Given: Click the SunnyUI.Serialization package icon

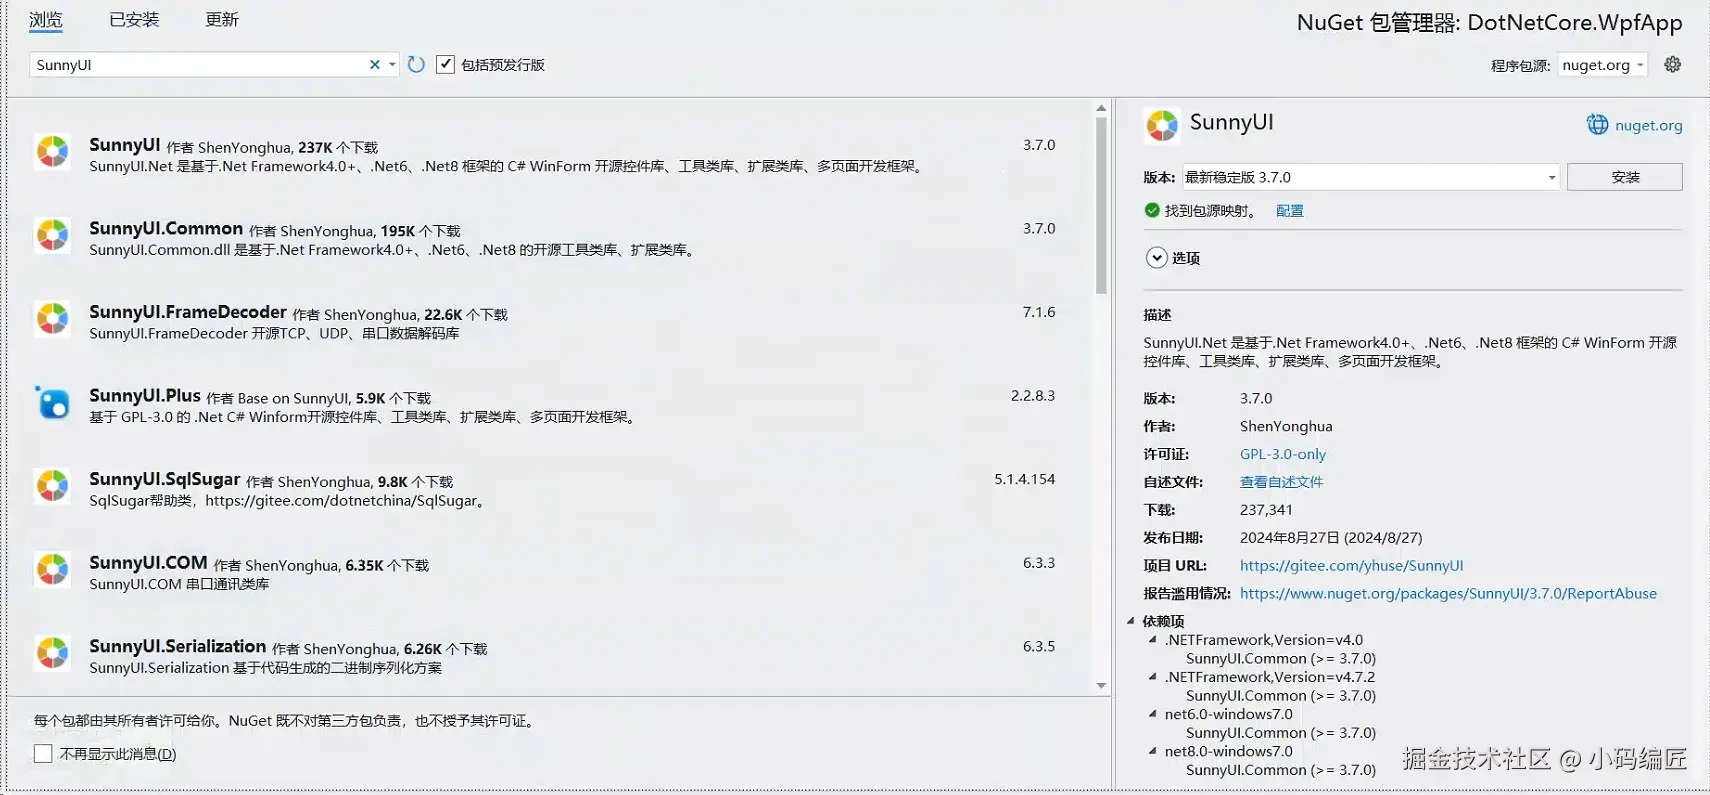Looking at the screenshot, I should click(52, 653).
